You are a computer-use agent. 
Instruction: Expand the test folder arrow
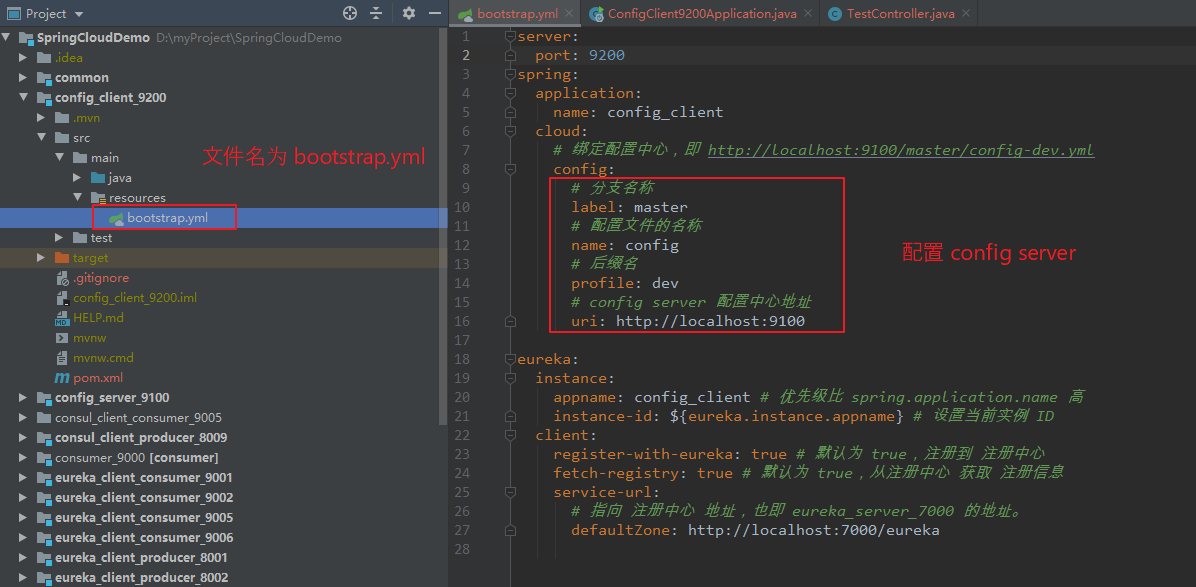click(59, 238)
